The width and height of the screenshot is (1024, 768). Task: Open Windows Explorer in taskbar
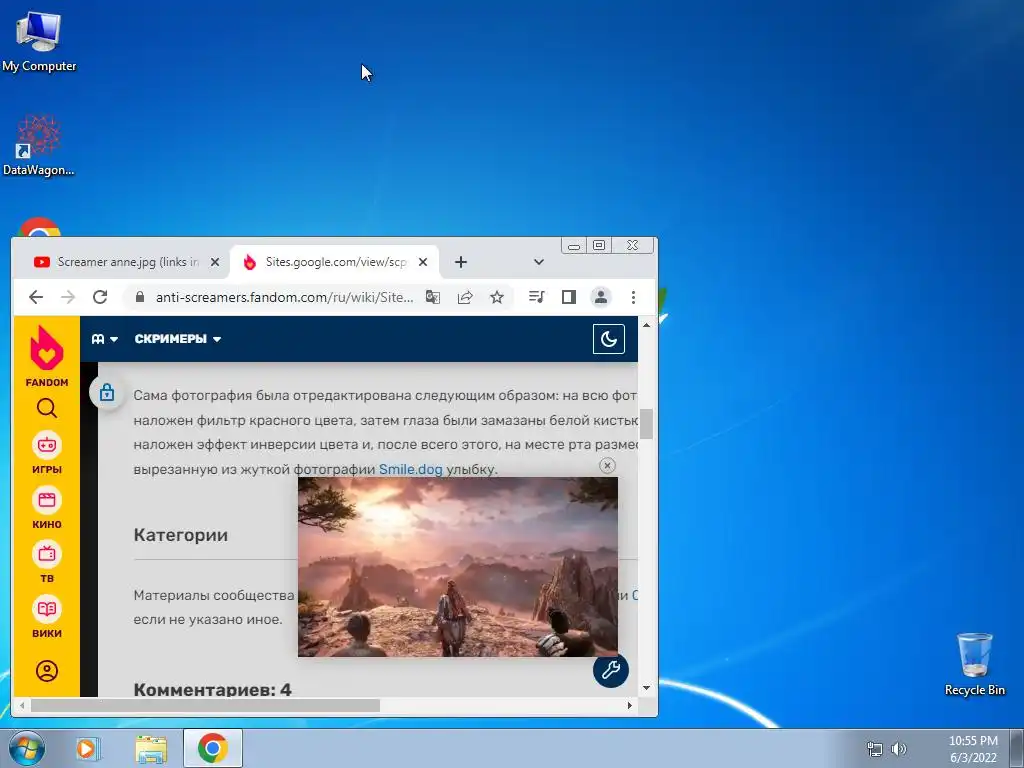tap(151, 748)
